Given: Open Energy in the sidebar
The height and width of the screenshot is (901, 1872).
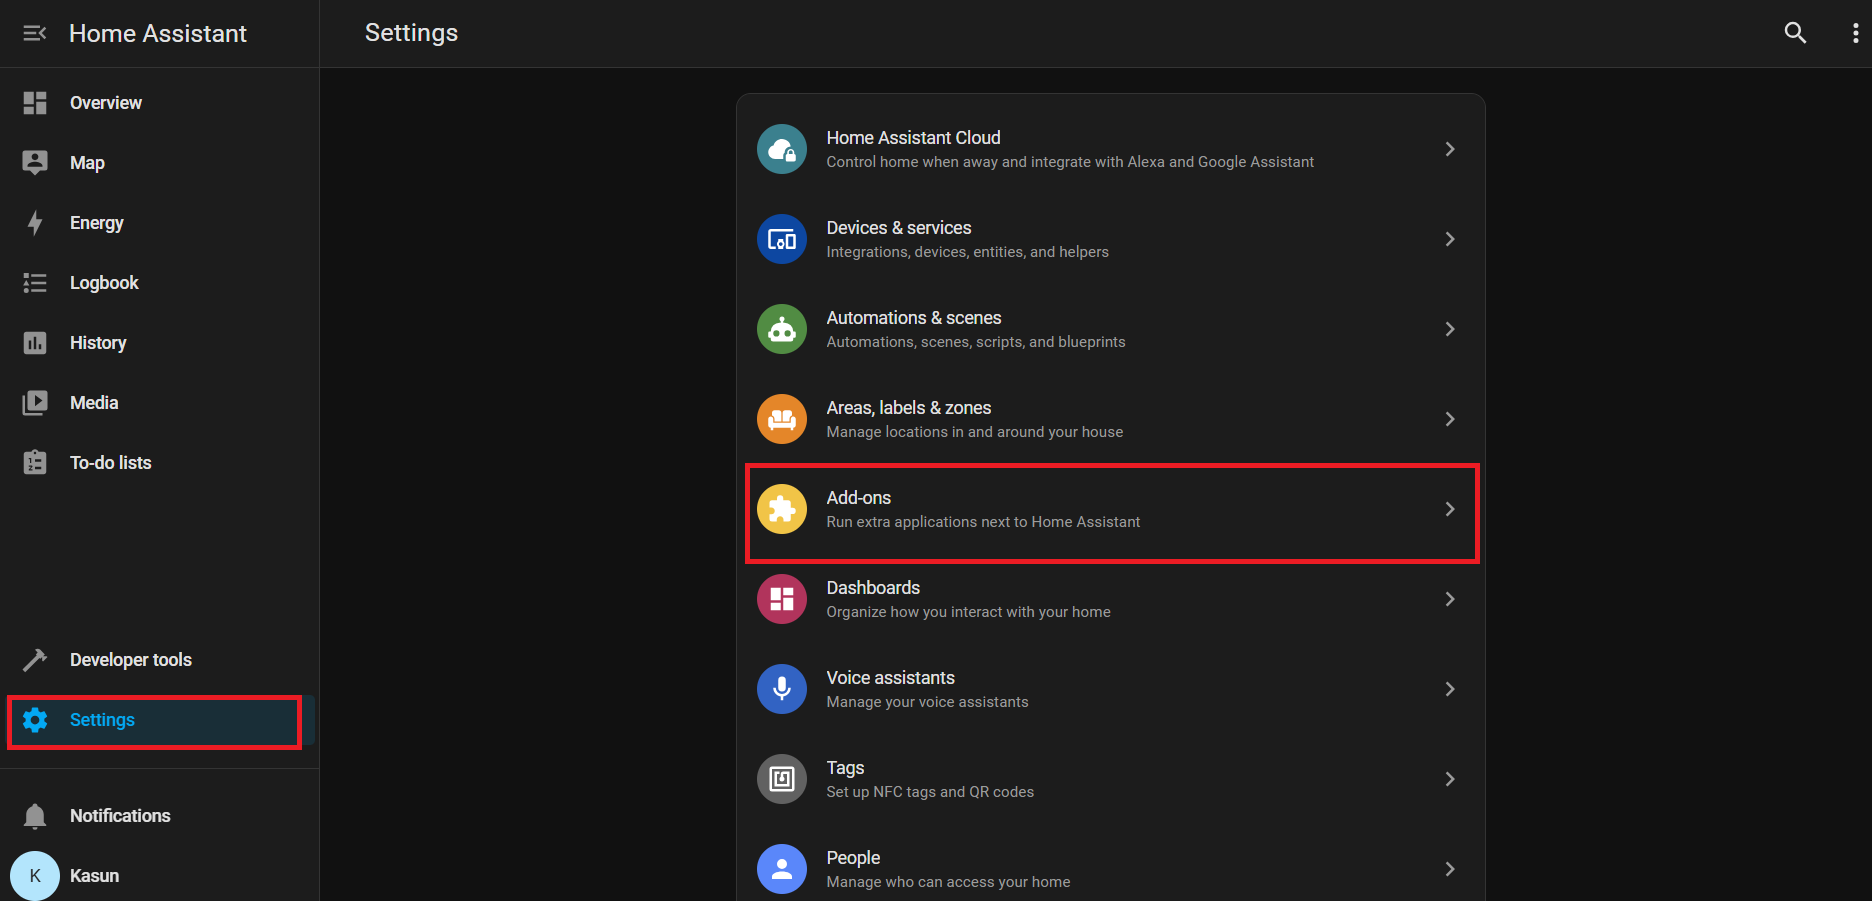Looking at the screenshot, I should pyautogui.click(x=97, y=223).
